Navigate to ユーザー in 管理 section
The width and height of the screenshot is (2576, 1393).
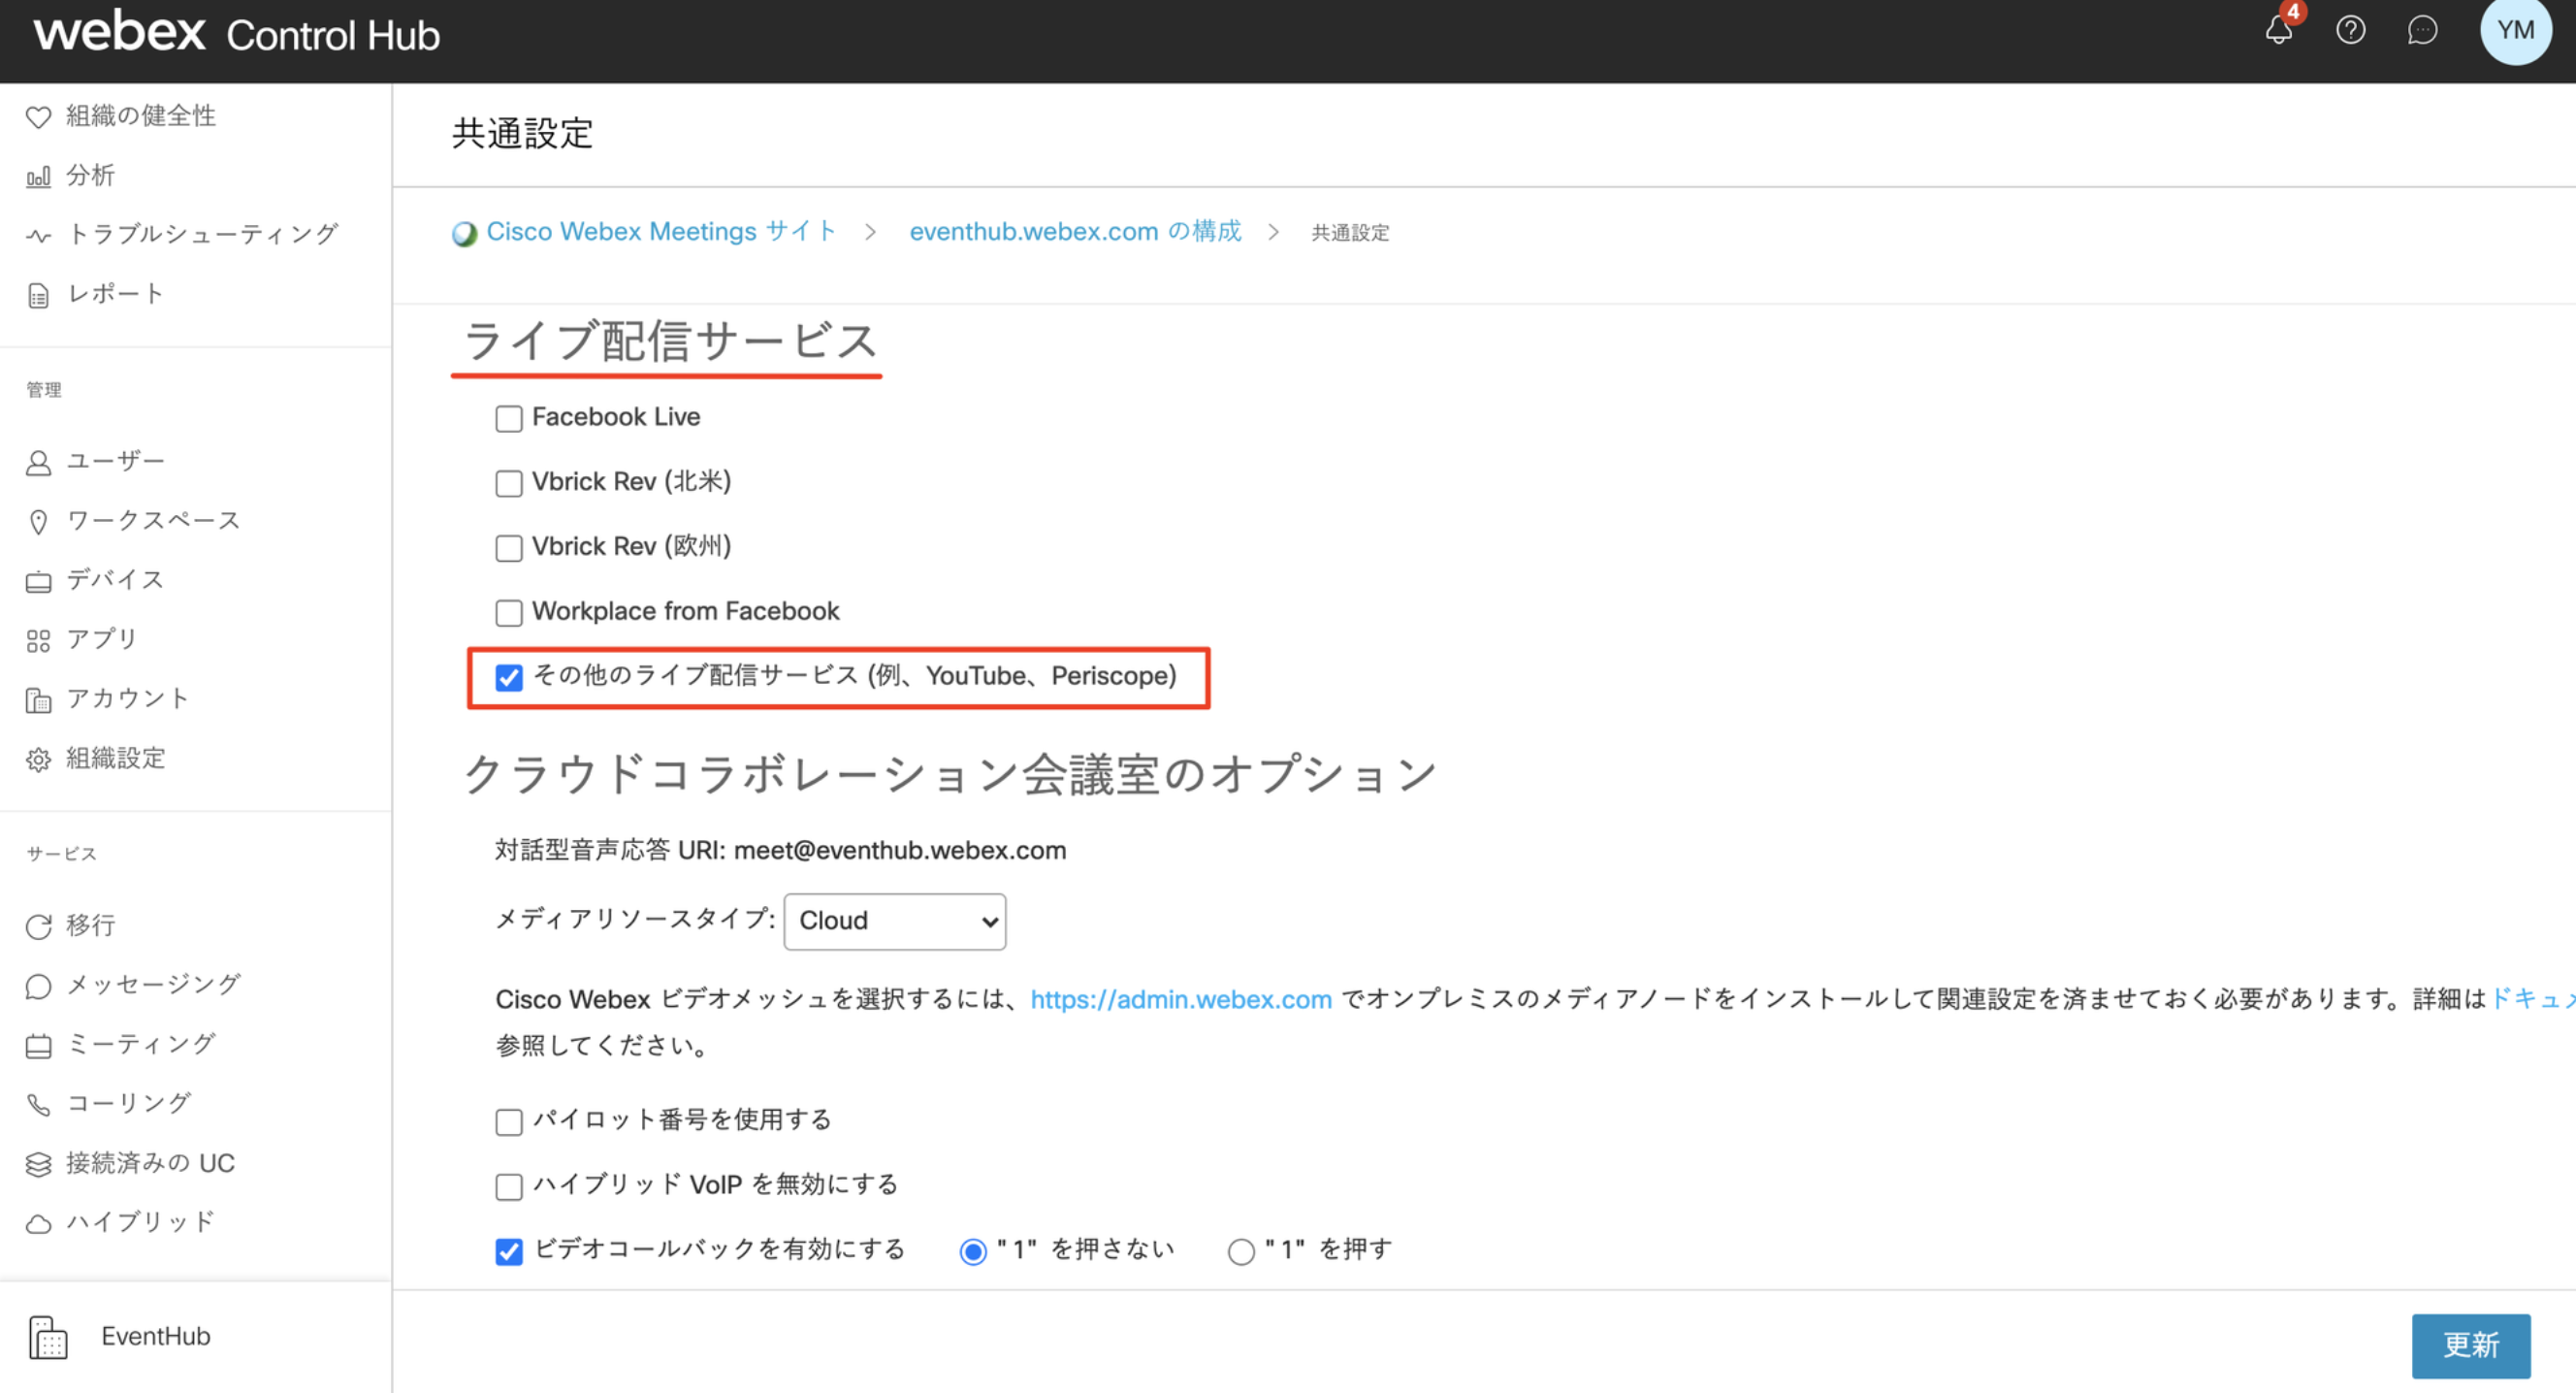click(x=115, y=461)
